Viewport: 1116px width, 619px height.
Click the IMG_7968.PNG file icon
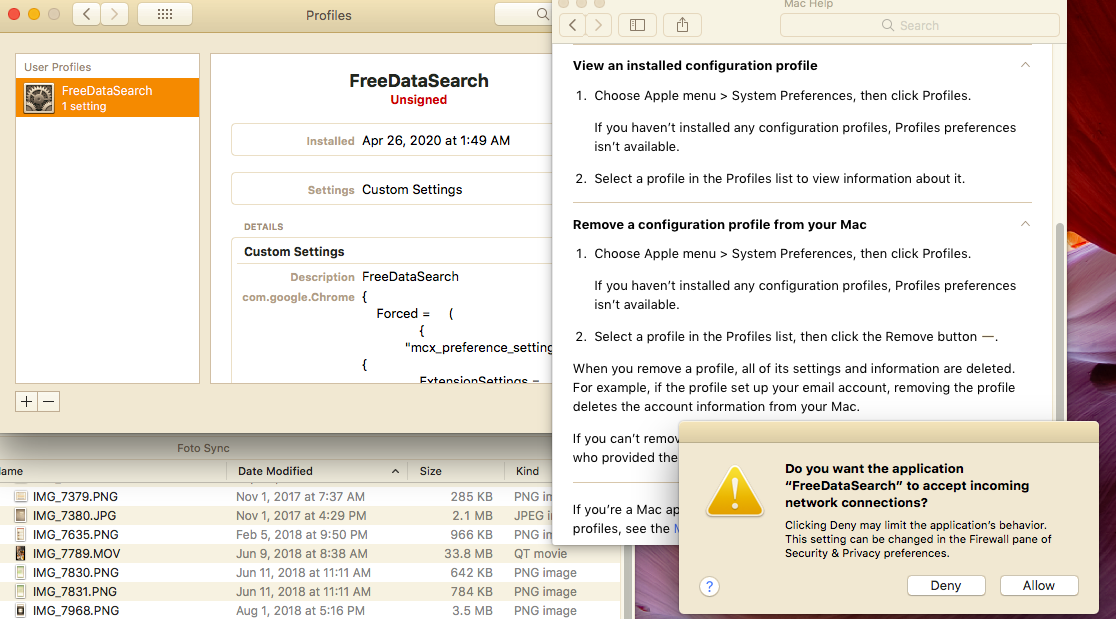[21, 610]
